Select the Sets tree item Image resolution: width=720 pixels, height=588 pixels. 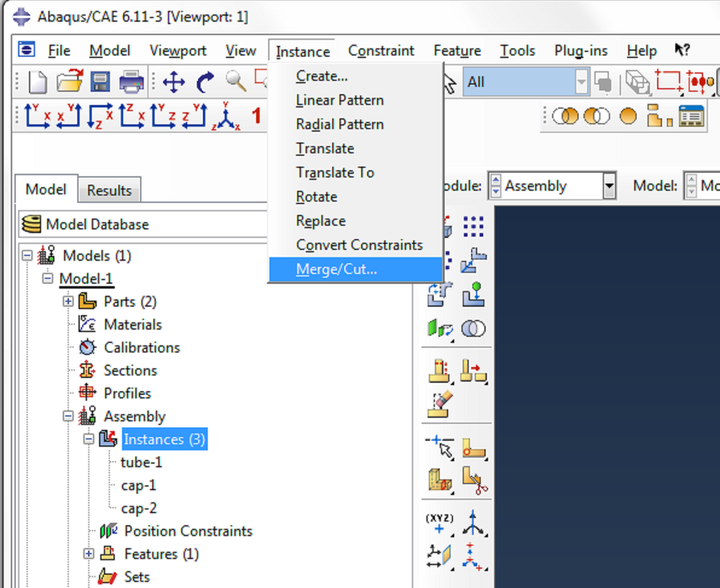[x=137, y=577]
